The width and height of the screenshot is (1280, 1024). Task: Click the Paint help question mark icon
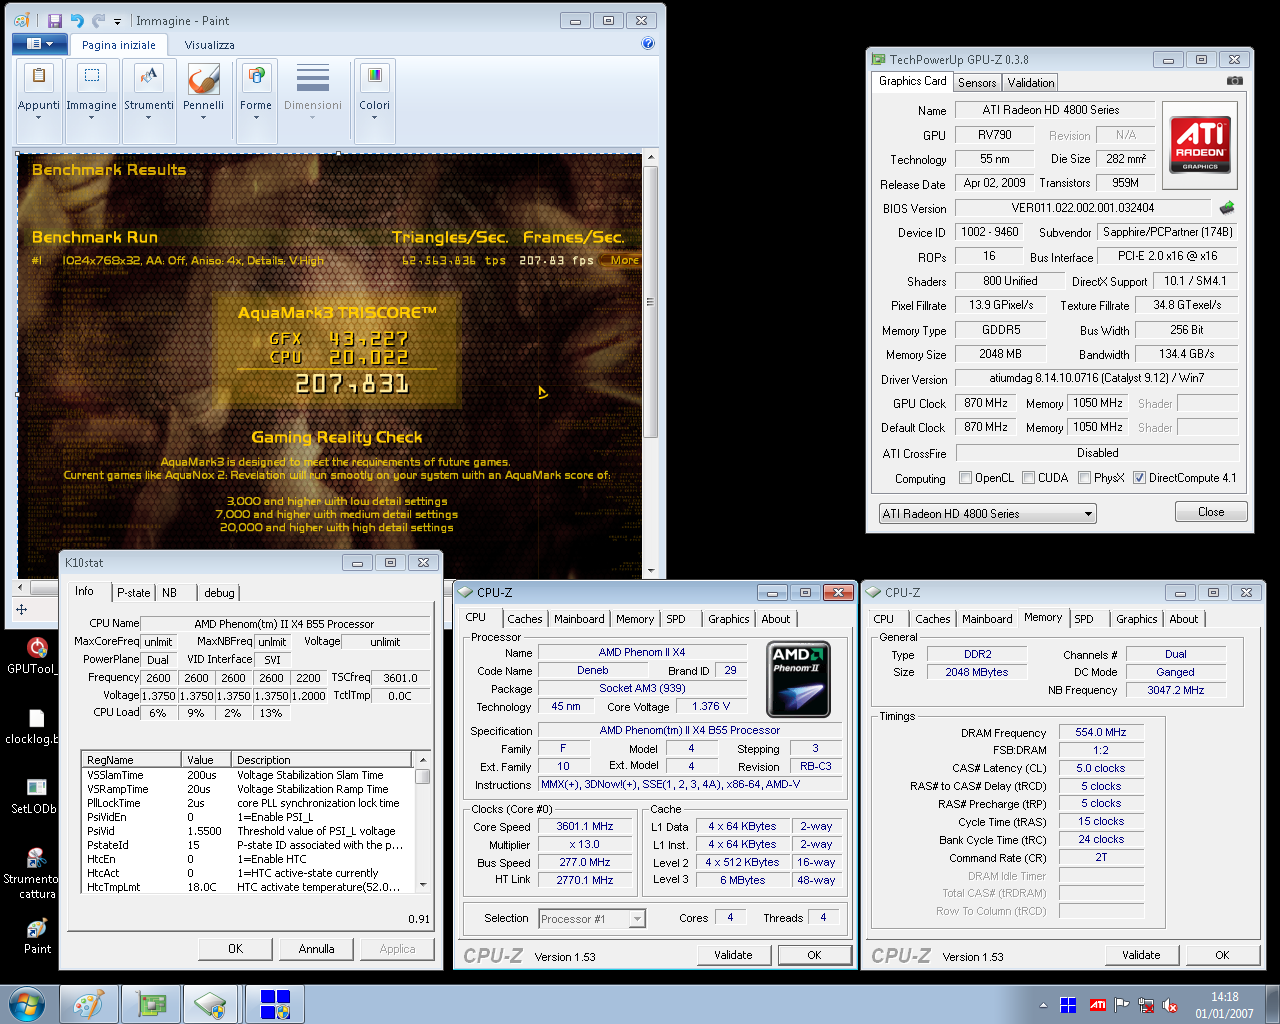[x=648, y=43]
